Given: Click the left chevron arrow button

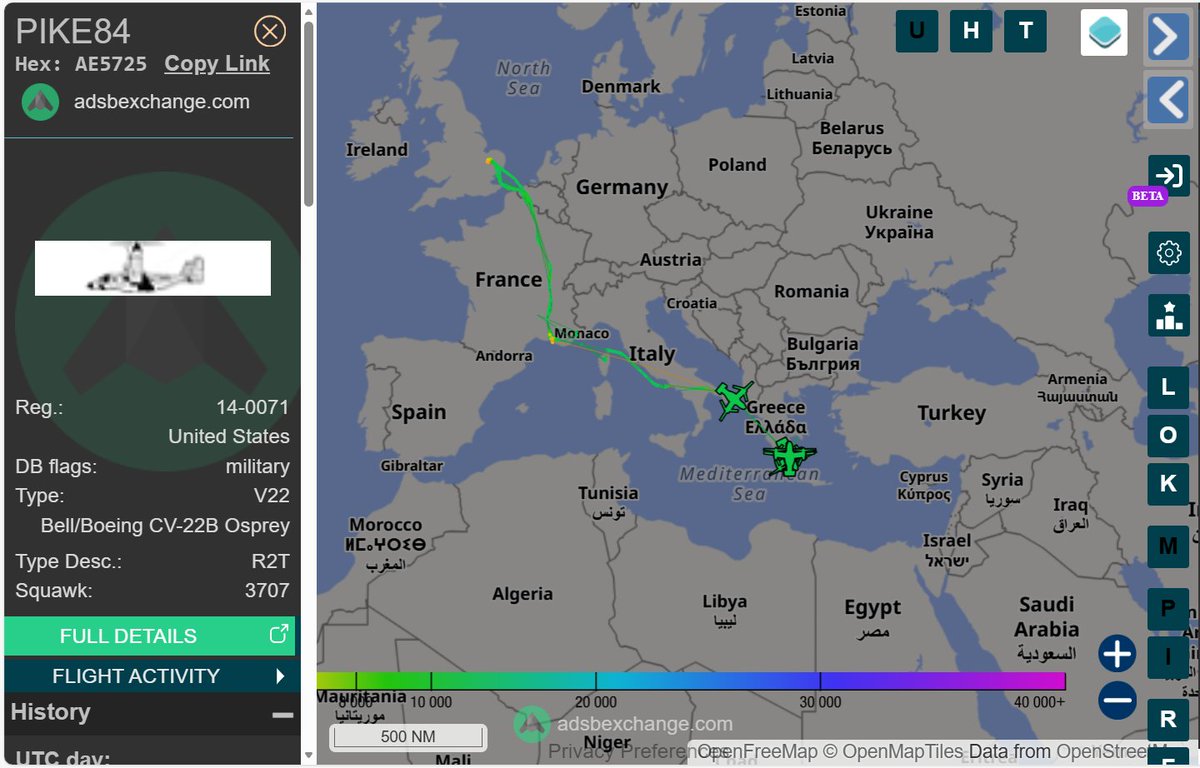Looking at the screenshot, I should tap(1166, 101).
